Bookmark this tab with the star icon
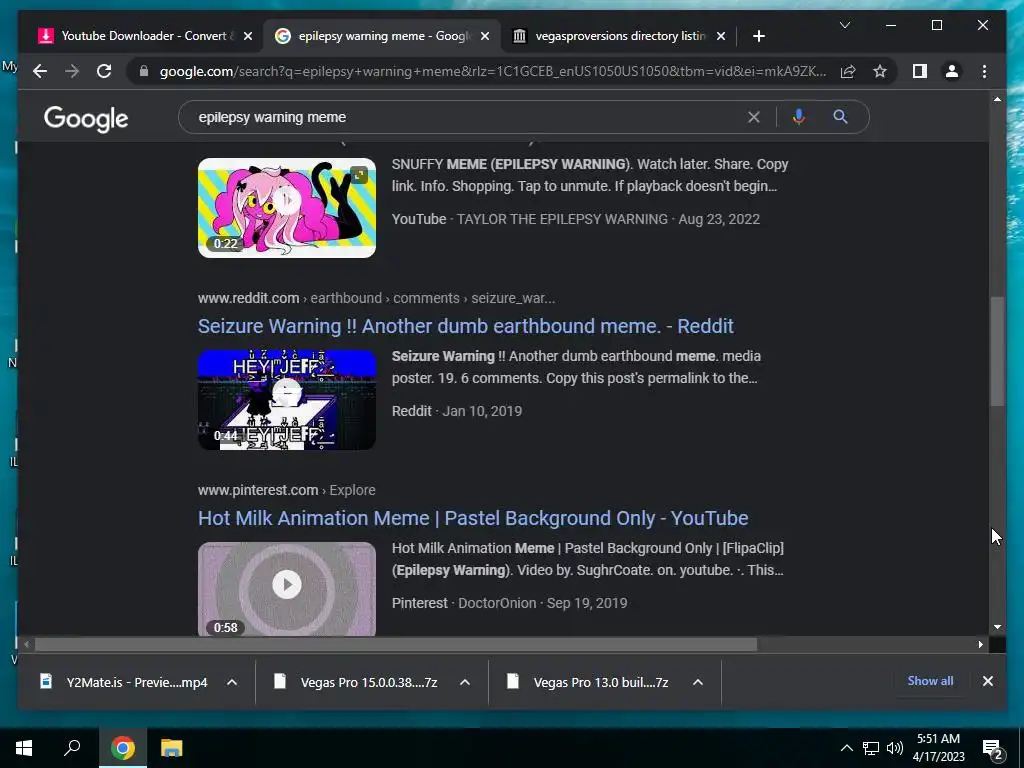 pos(880,71)
